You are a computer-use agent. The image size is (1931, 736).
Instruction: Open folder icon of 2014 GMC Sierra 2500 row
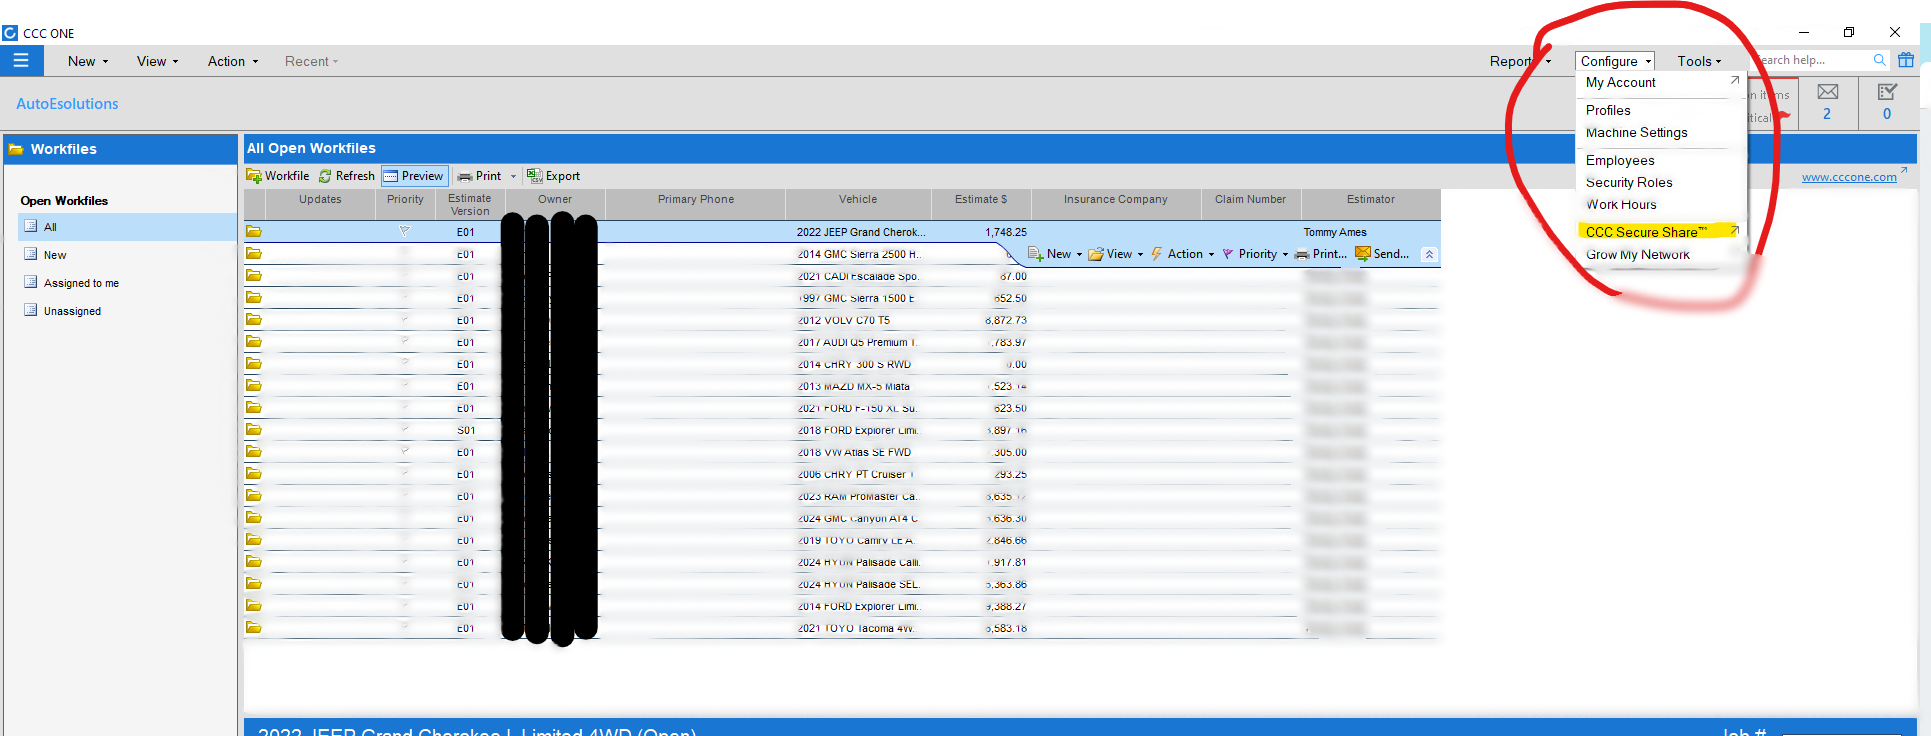pyautogui.click(x=254, y=254)
